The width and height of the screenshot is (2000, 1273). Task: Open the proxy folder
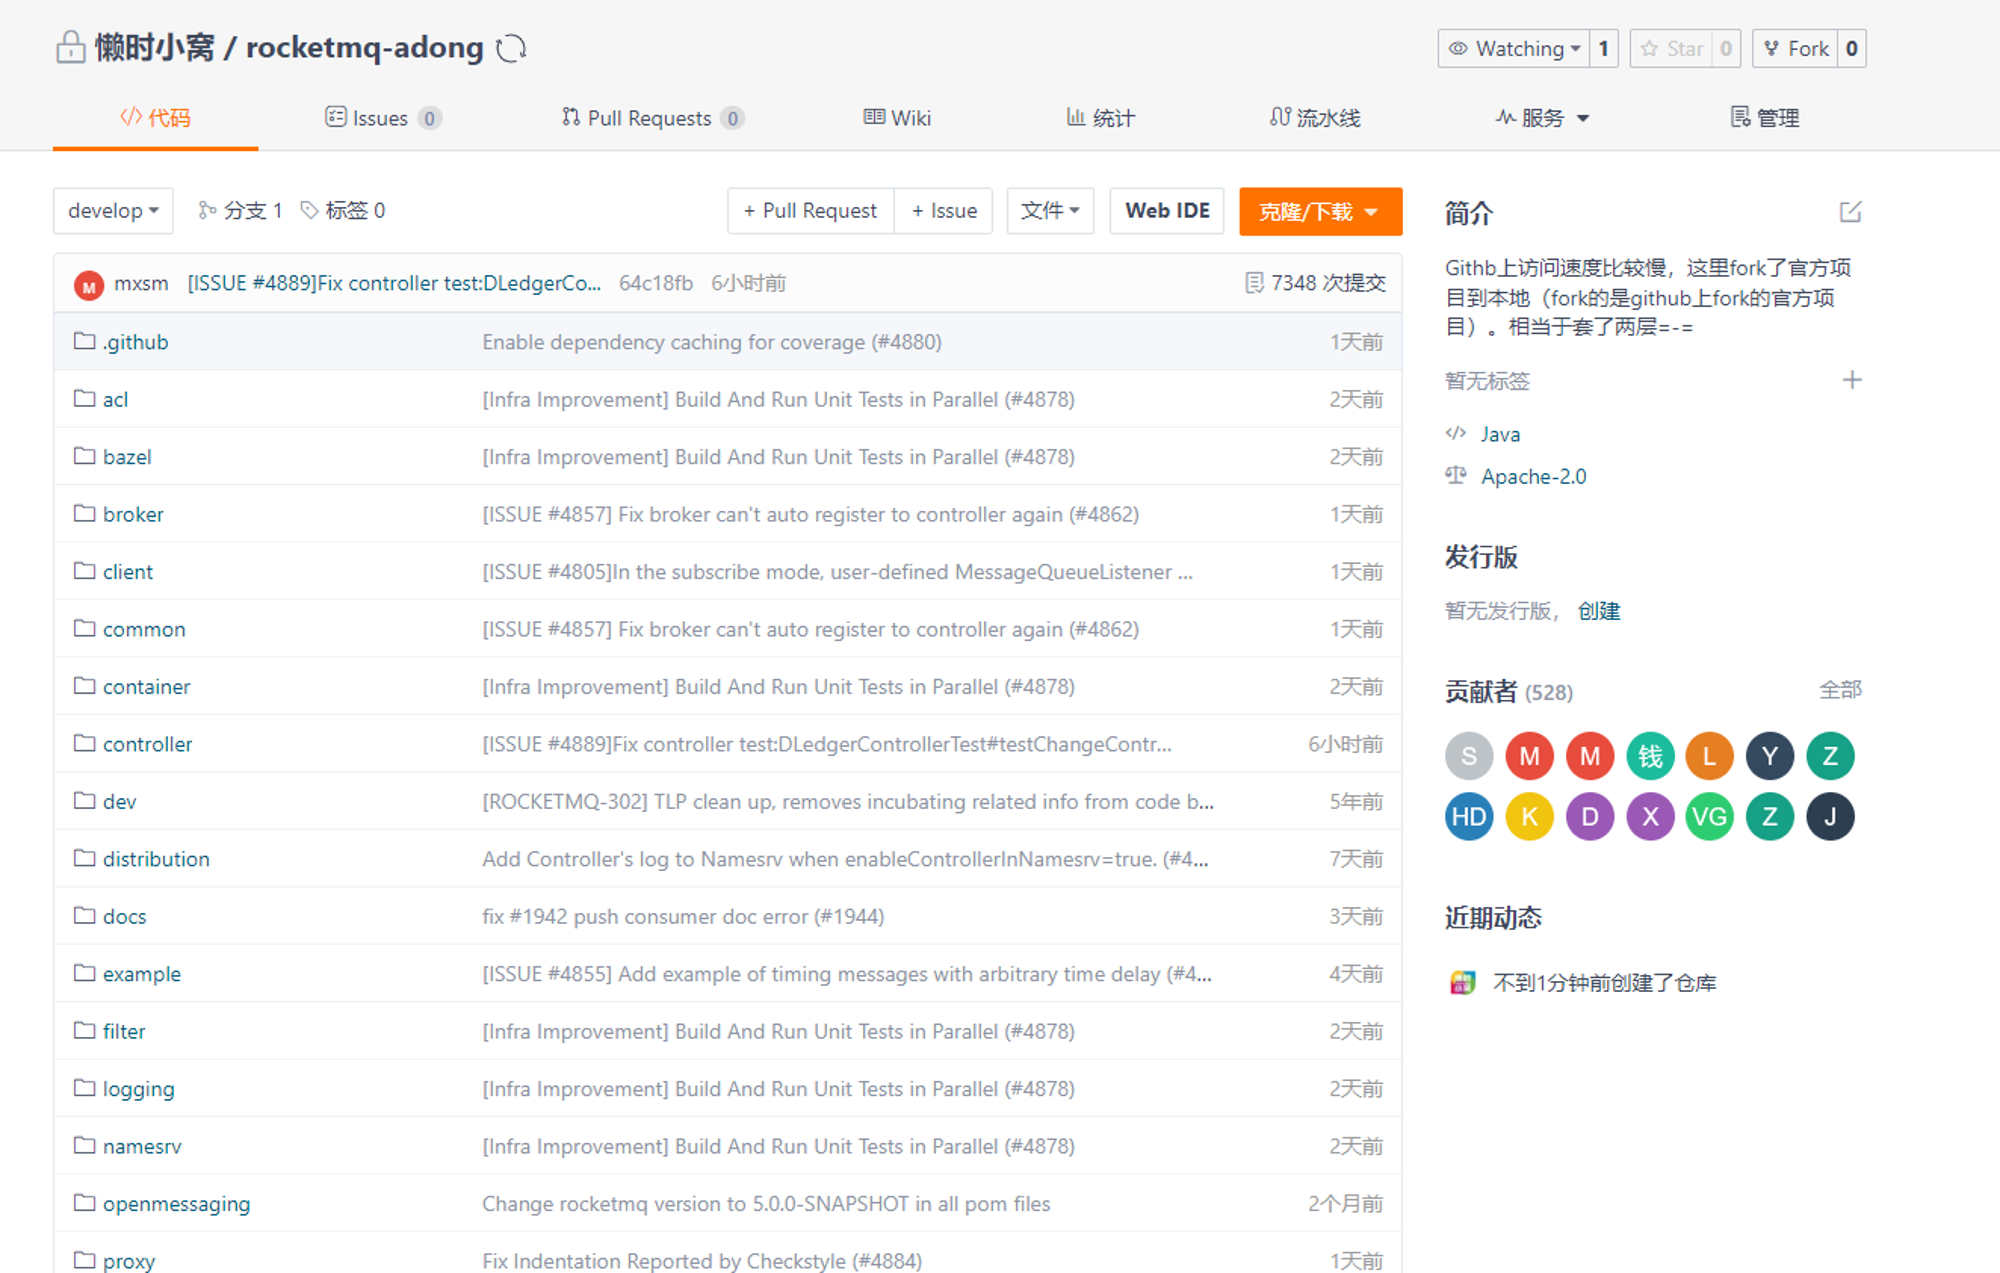pos(129,1261)
